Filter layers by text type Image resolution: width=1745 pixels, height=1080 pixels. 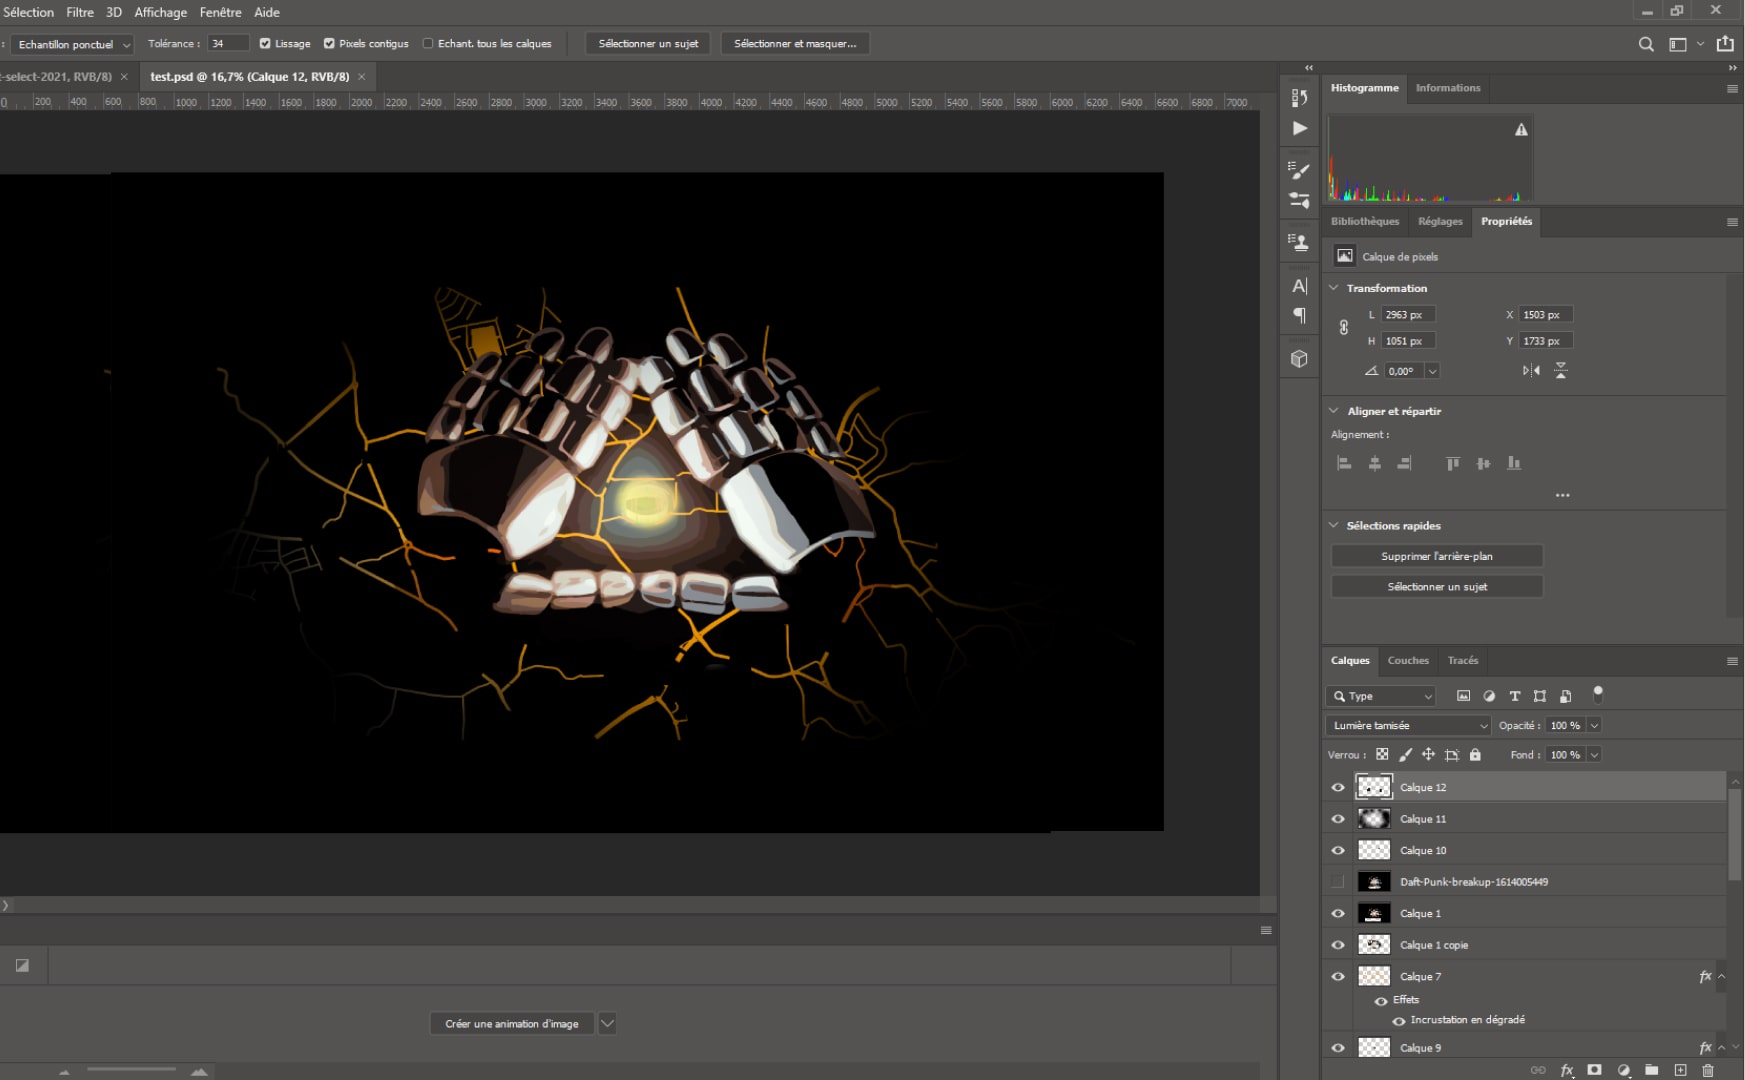[1514, 696]
